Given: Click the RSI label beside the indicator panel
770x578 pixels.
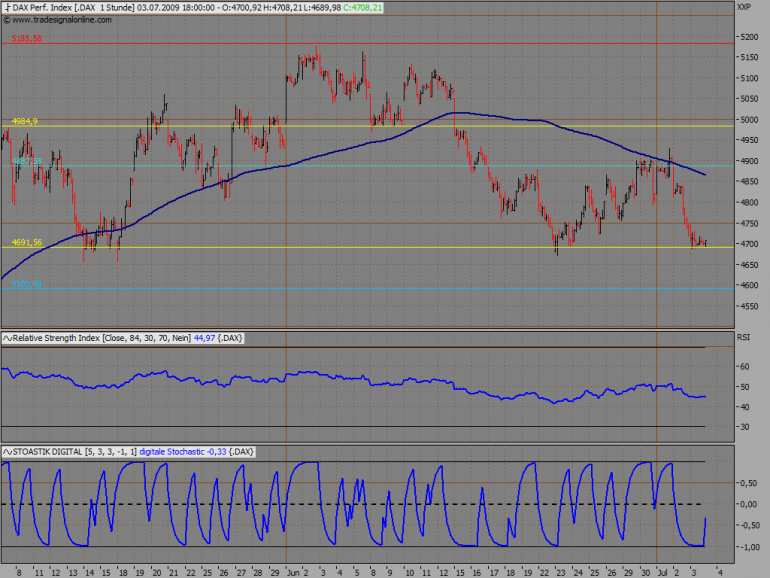Looking at the screenshot, I should [743, 337].
